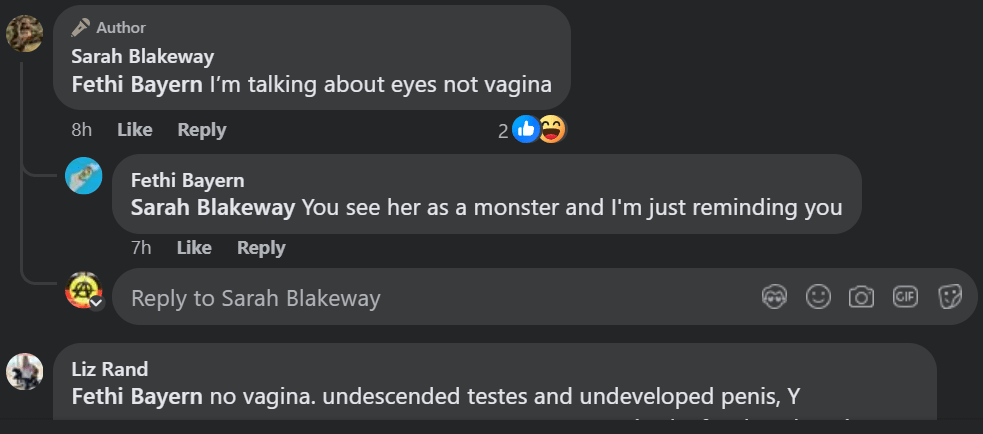Open Sarah Blakeway's profile picture
The width and height of the screenshot is (983, 434).
(x=24, y=33)
